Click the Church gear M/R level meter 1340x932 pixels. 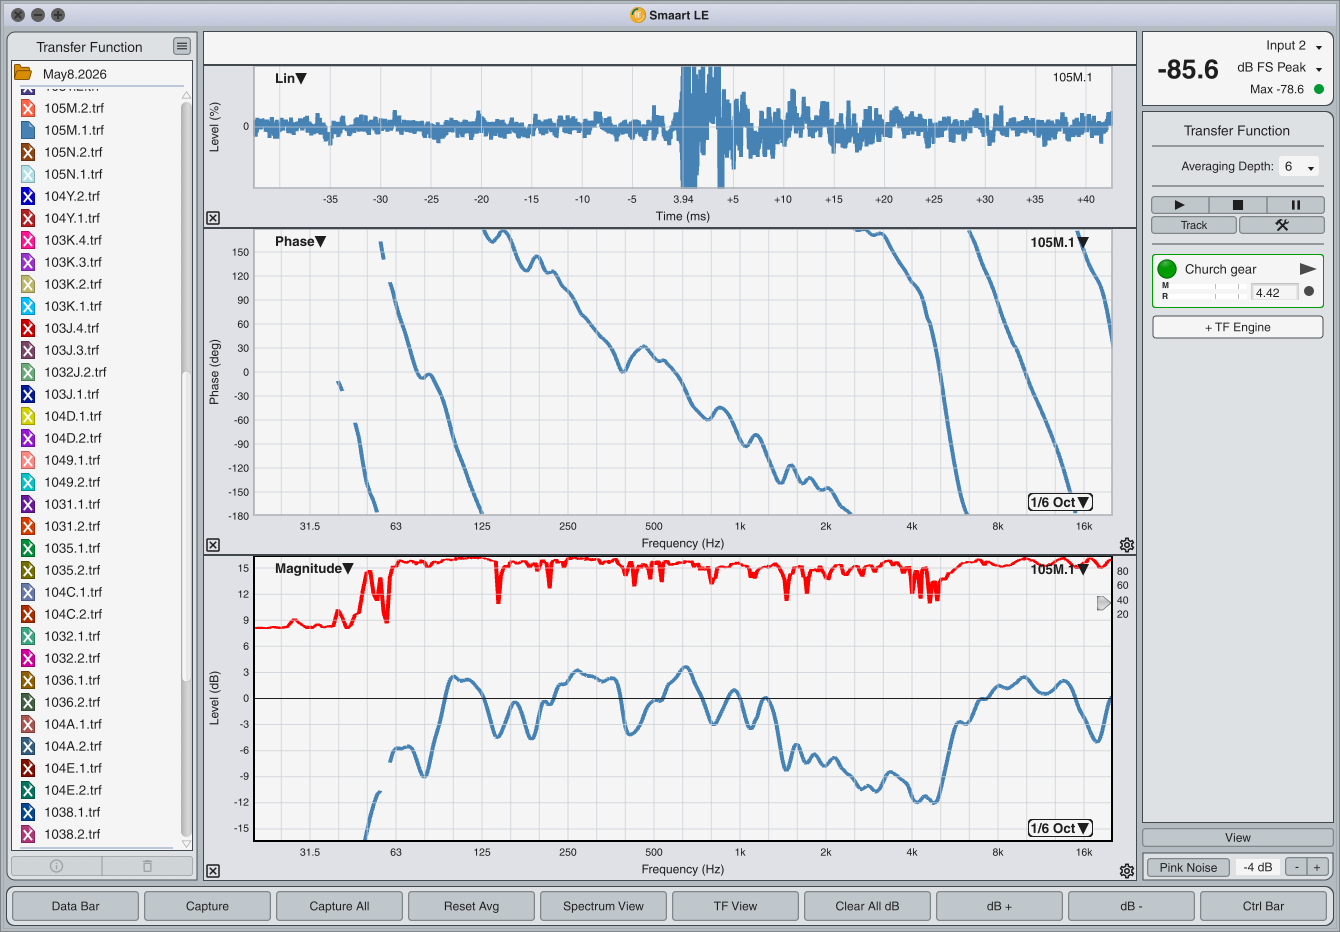click(x=1204, y=291)
